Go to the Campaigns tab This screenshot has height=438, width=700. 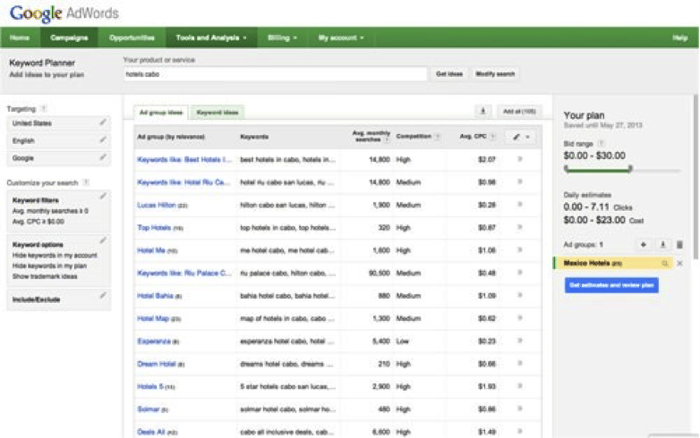[x=69, y=38]
